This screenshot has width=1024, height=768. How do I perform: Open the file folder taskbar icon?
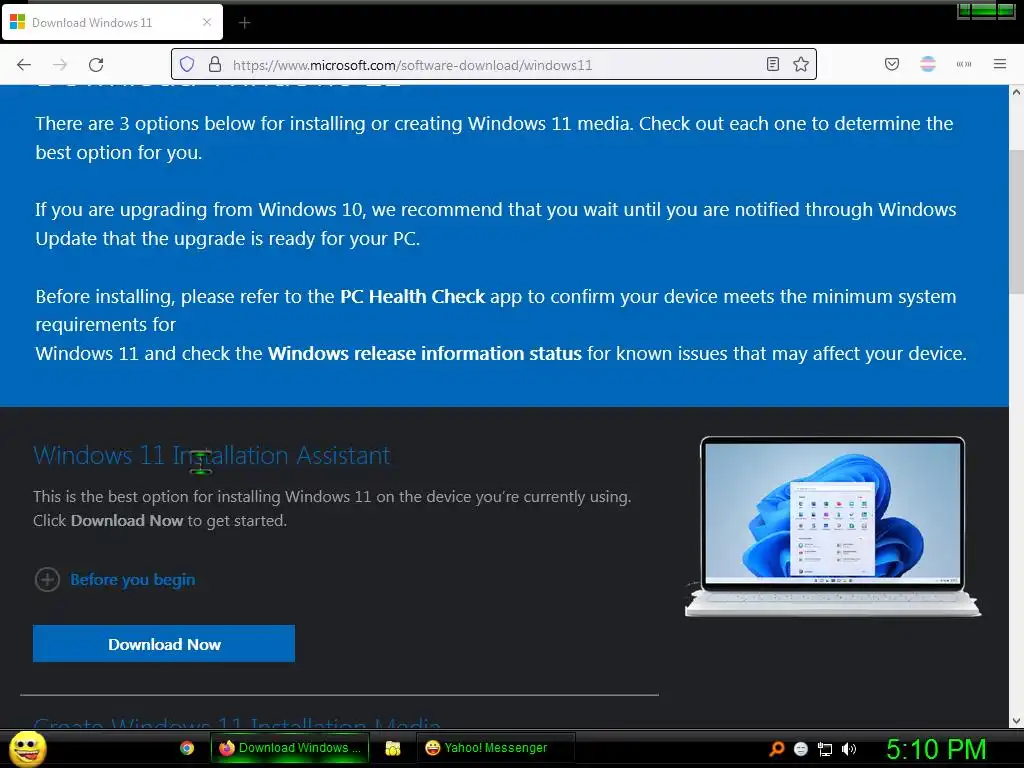[392, 748]
